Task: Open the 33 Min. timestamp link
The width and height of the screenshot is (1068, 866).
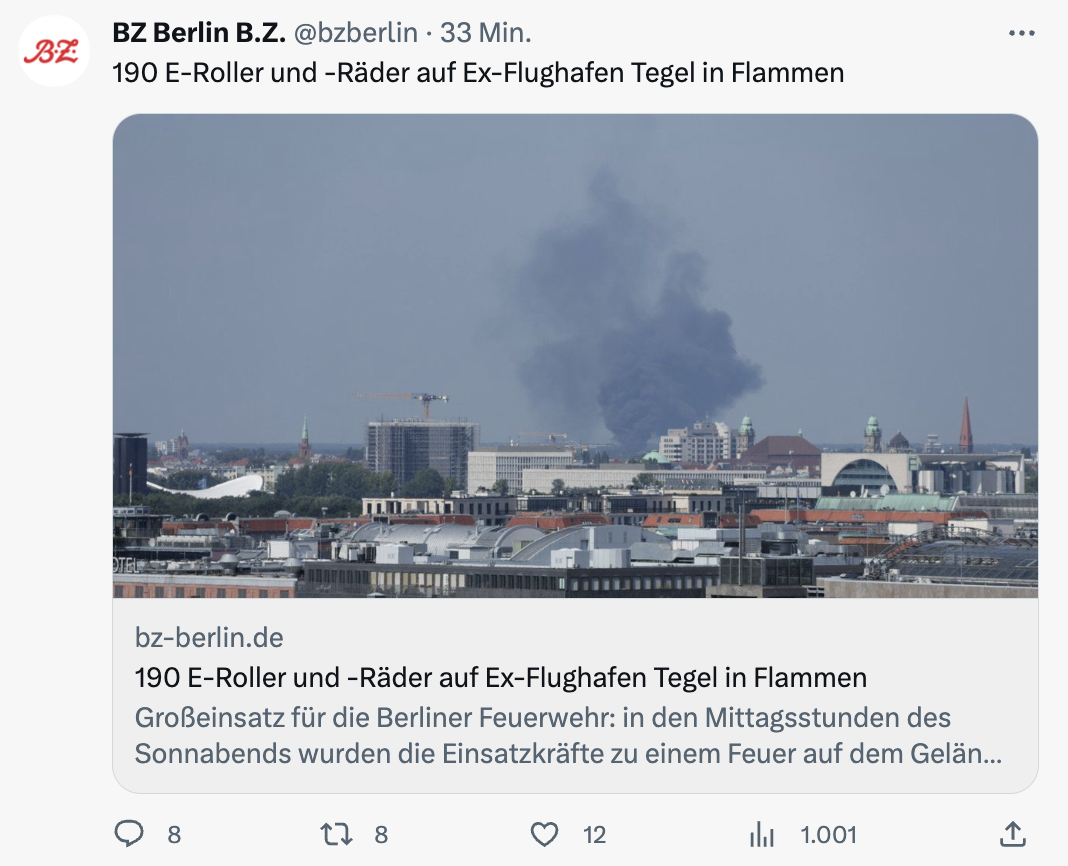Action: [x=485, y=32]
